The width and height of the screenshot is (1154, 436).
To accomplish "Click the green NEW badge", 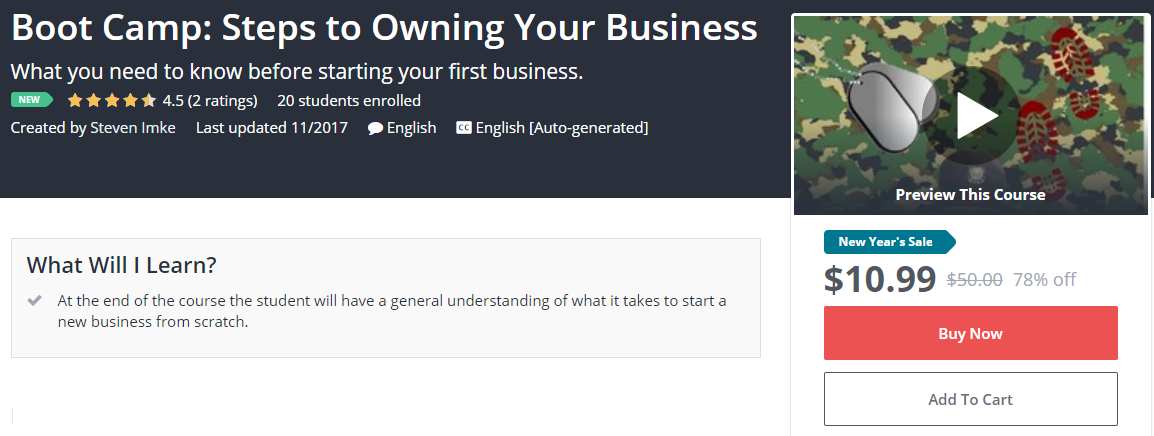I will click(x=29, y=100).
